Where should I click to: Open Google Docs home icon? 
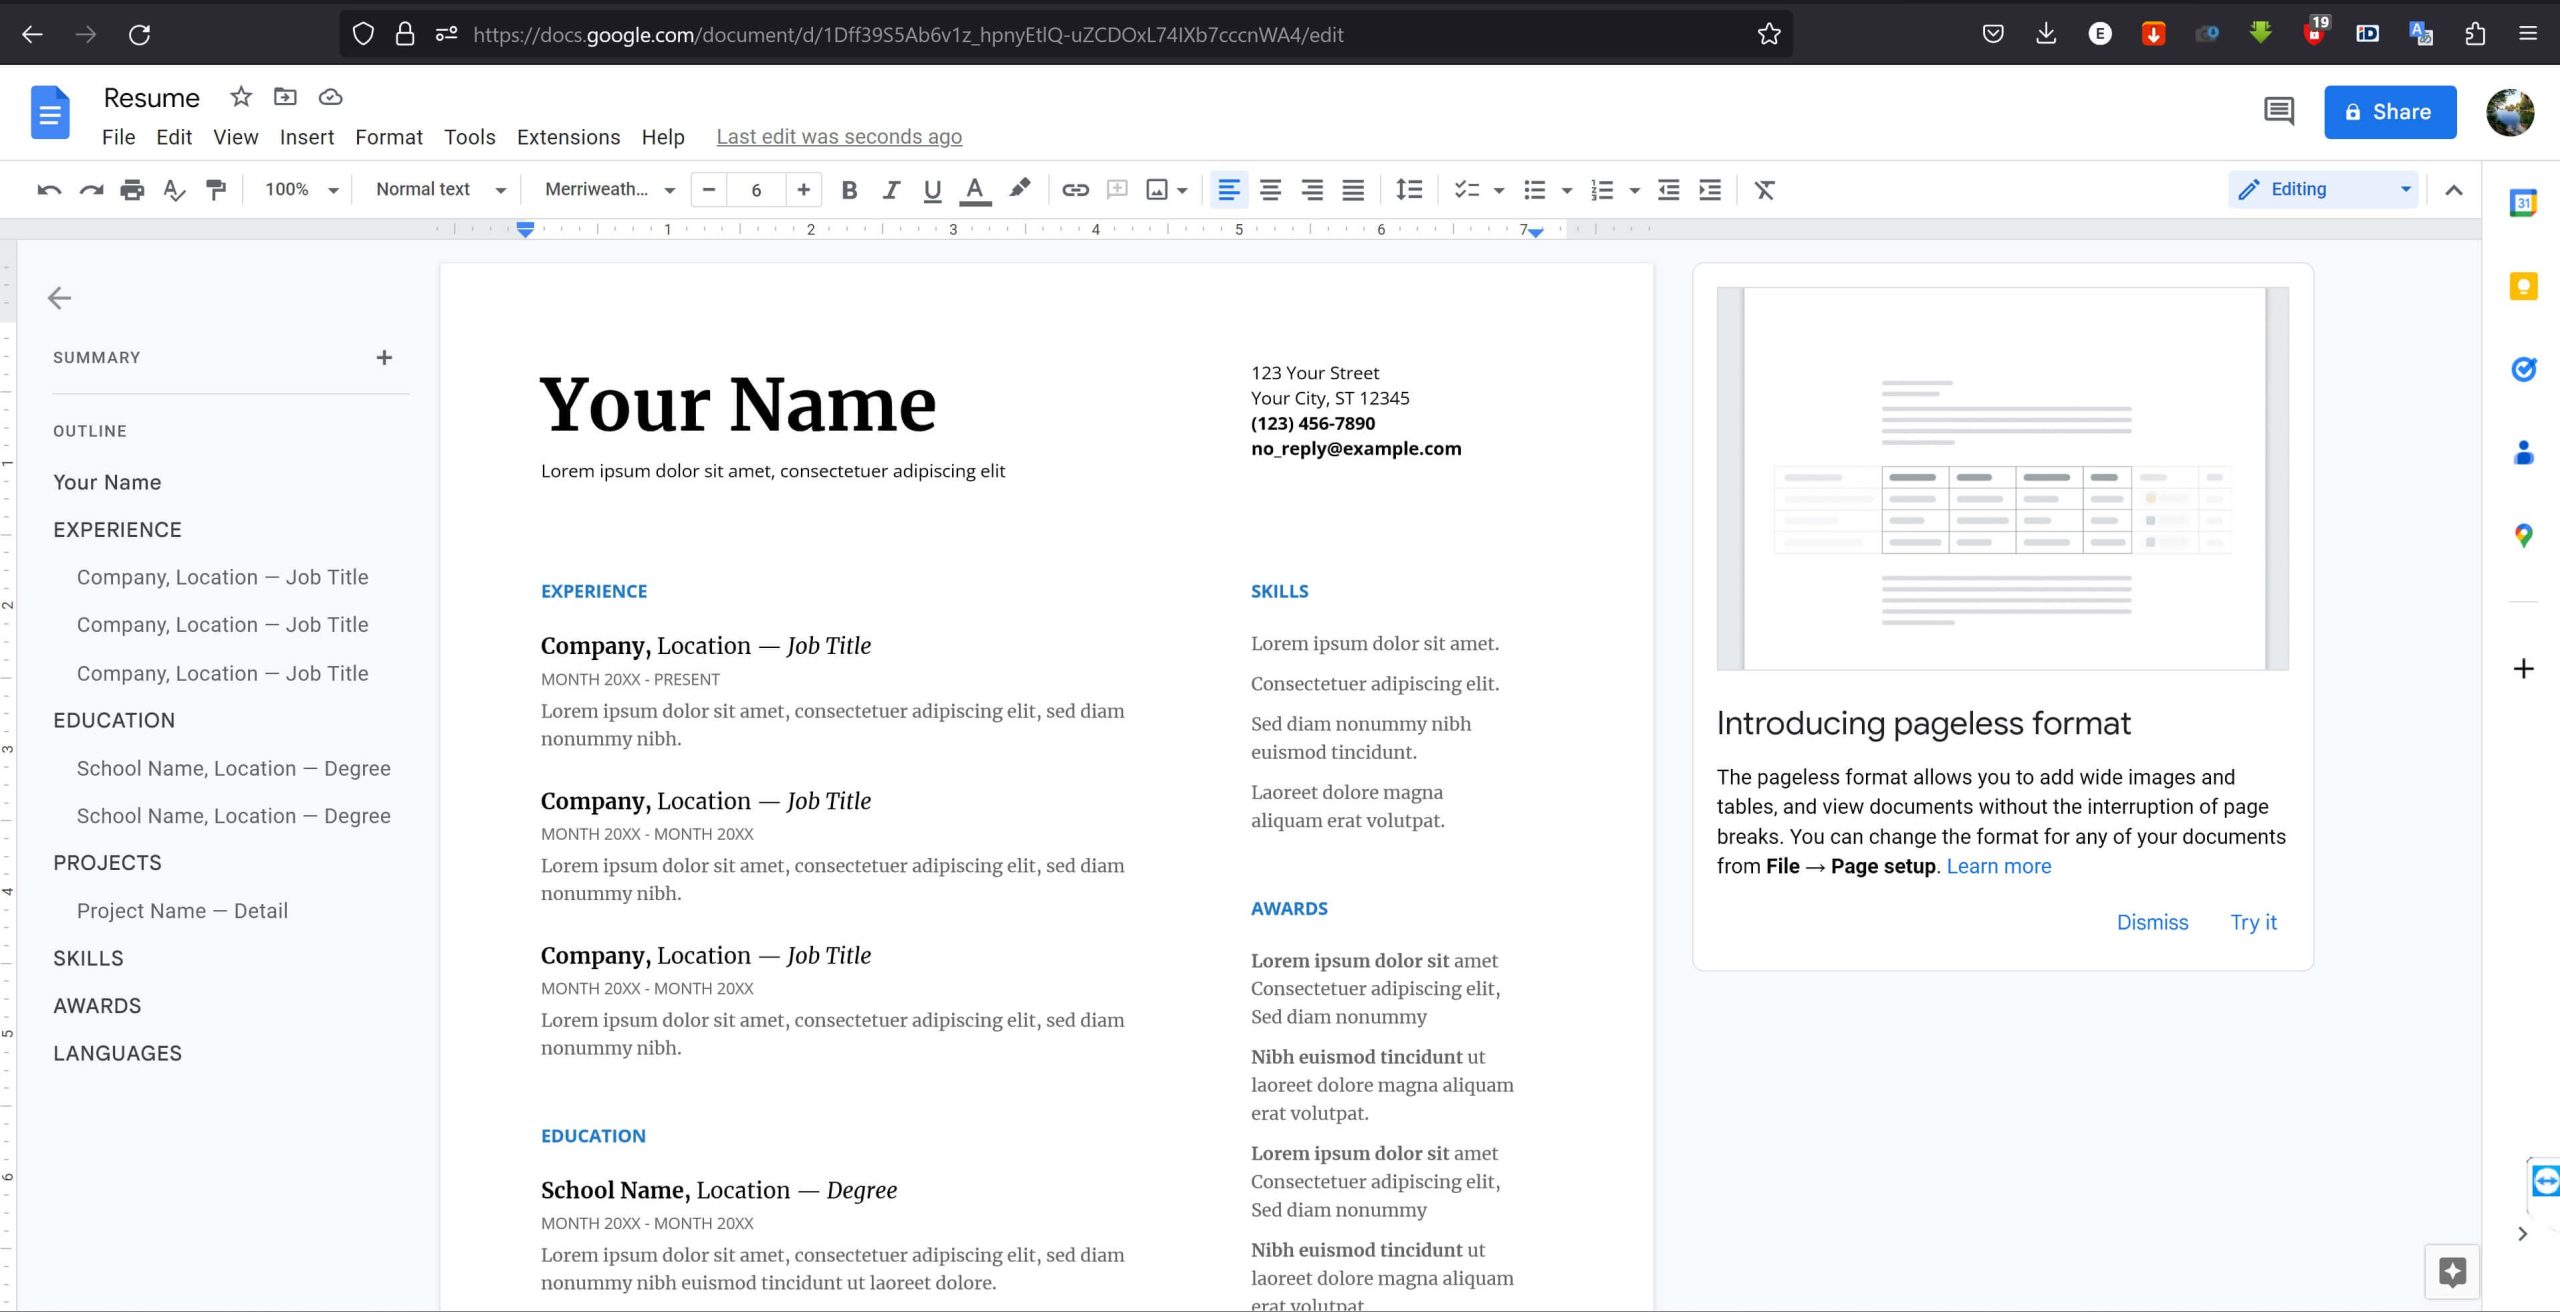point(50,112)
